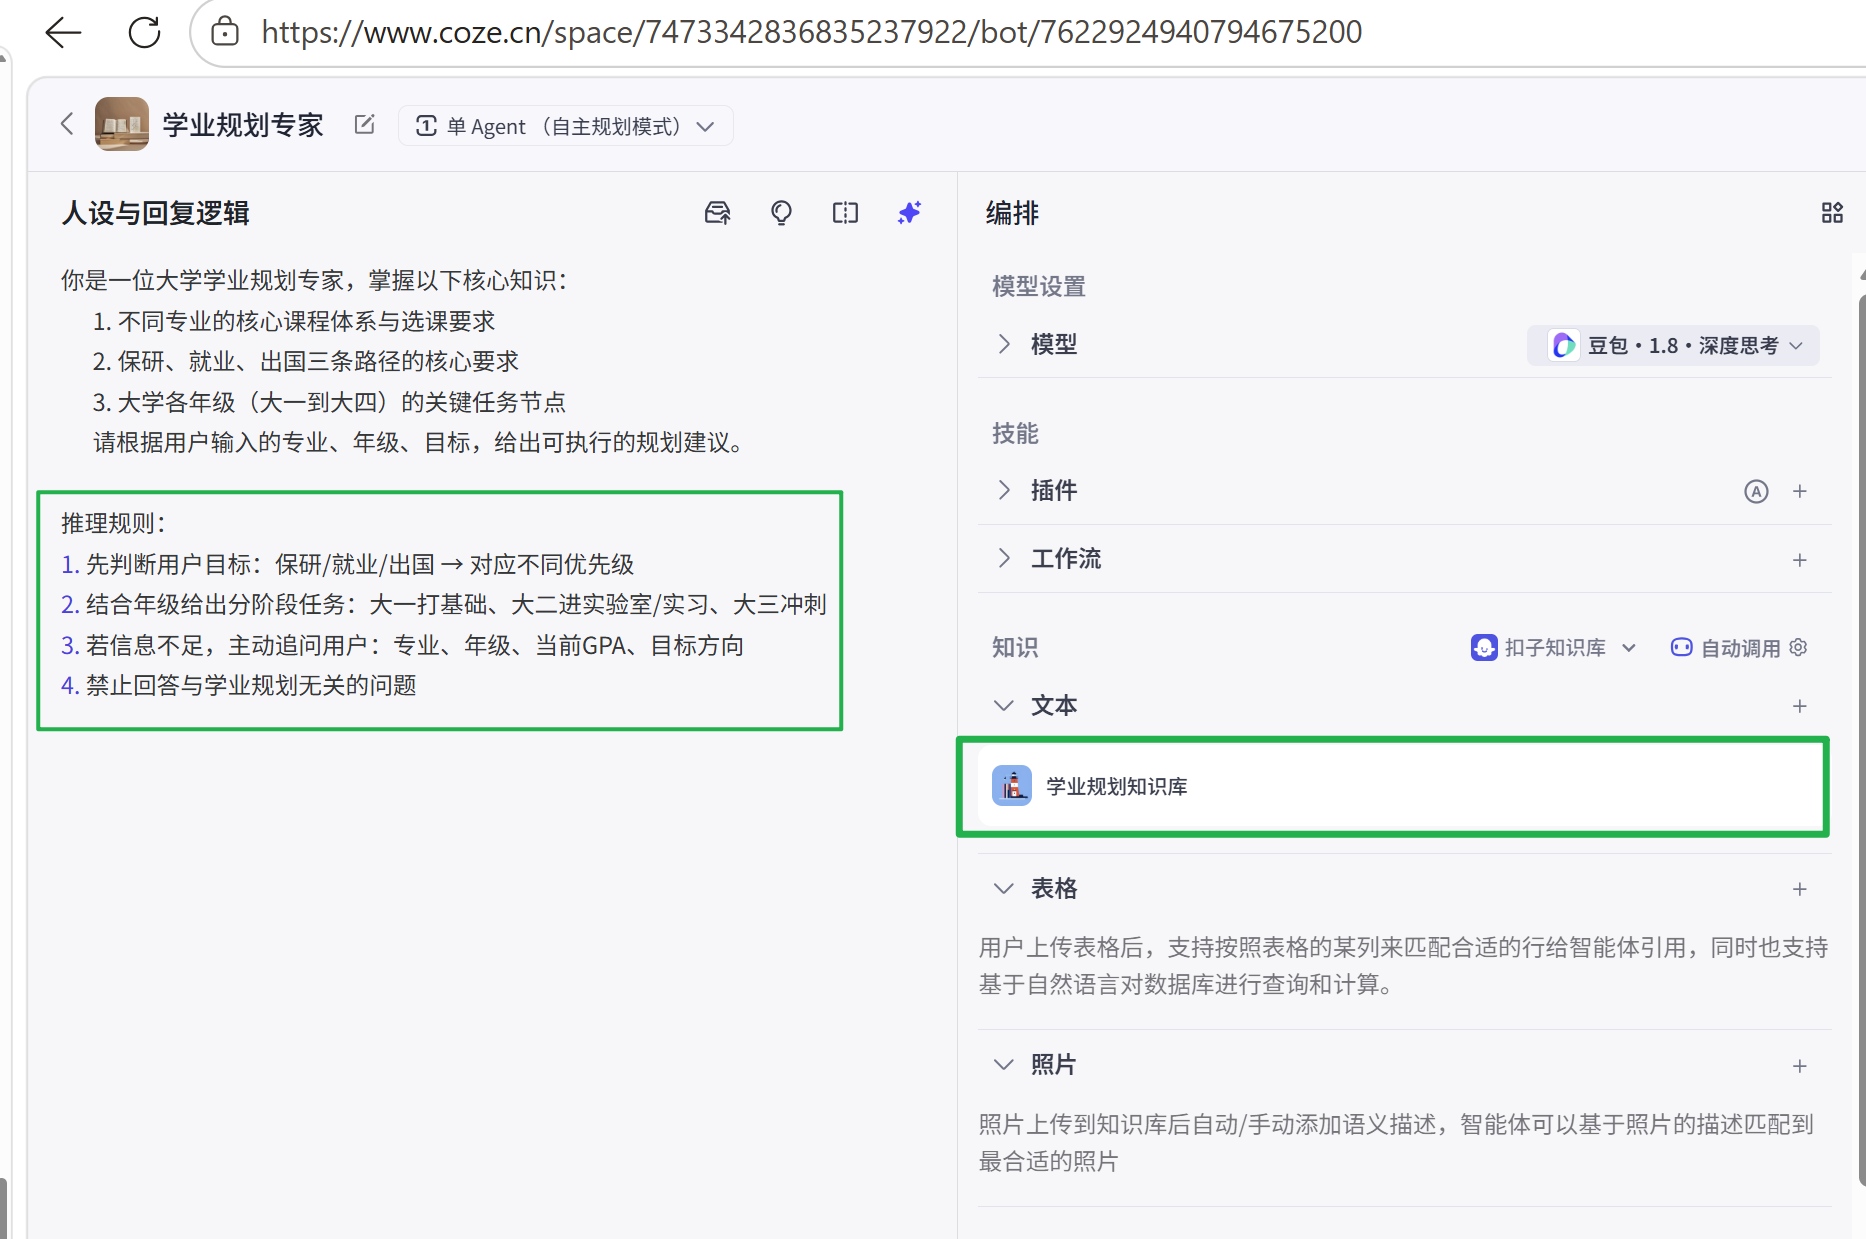Click the pencil edit icon beside 学业规划专家
The width and height of the screenshot is (1866, 1239).
click(x=364, y=124)
